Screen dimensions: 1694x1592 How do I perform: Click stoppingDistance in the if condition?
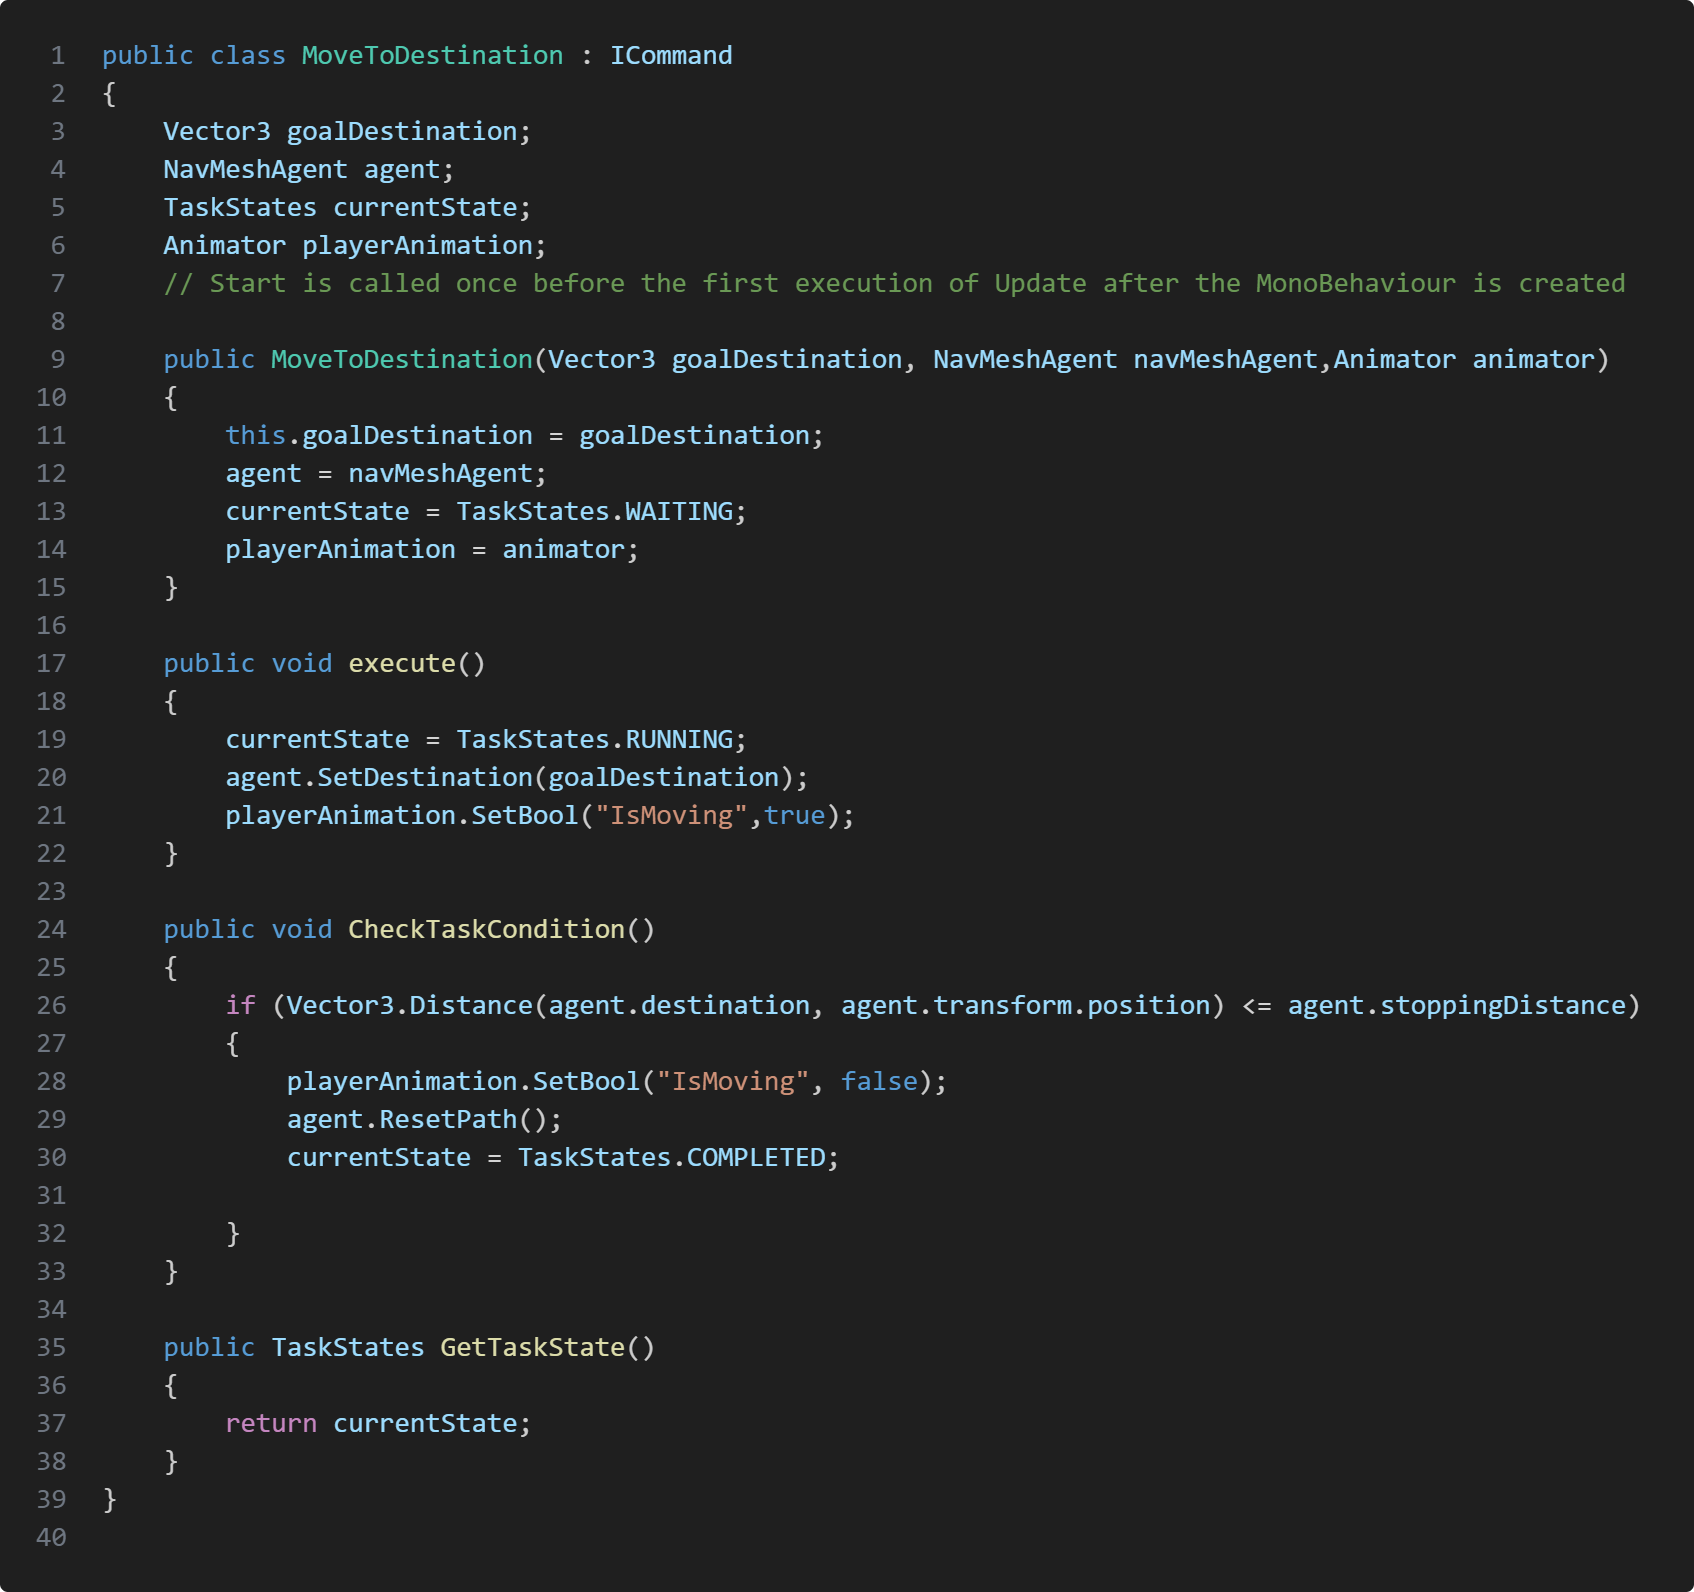click(x=1502, y=1006)
